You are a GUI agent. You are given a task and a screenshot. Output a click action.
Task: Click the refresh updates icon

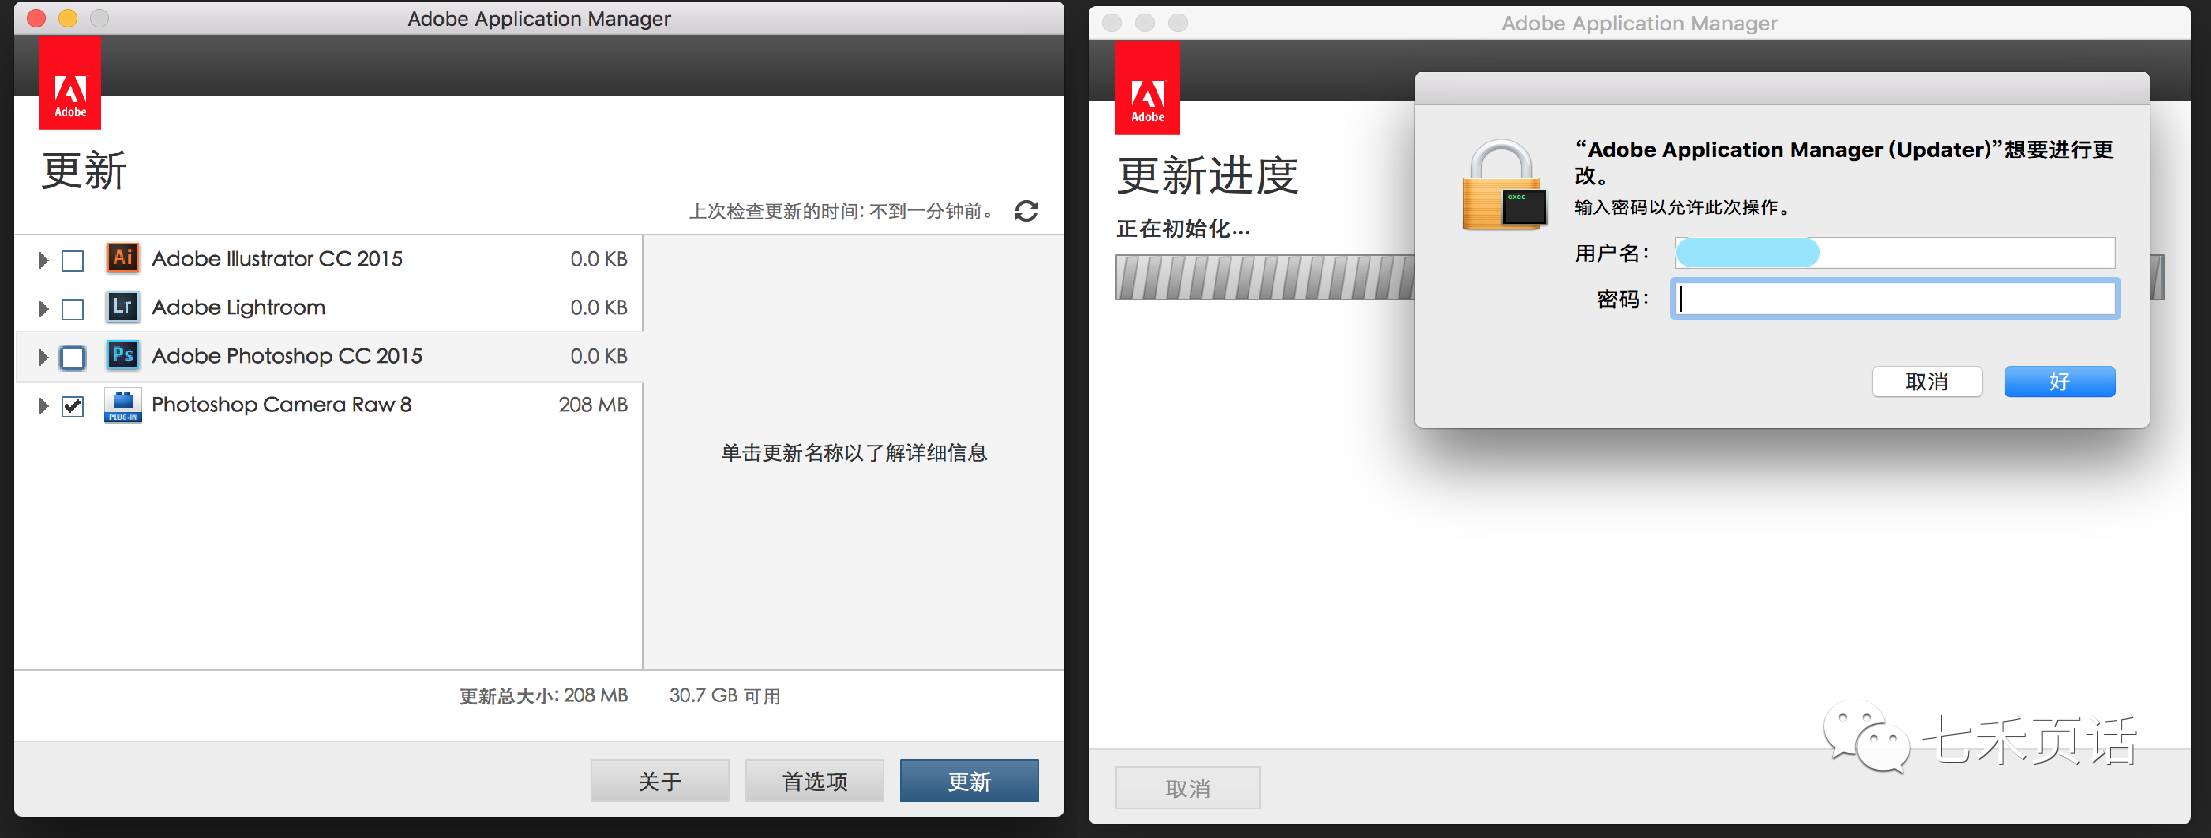(x=1026, y=211)
